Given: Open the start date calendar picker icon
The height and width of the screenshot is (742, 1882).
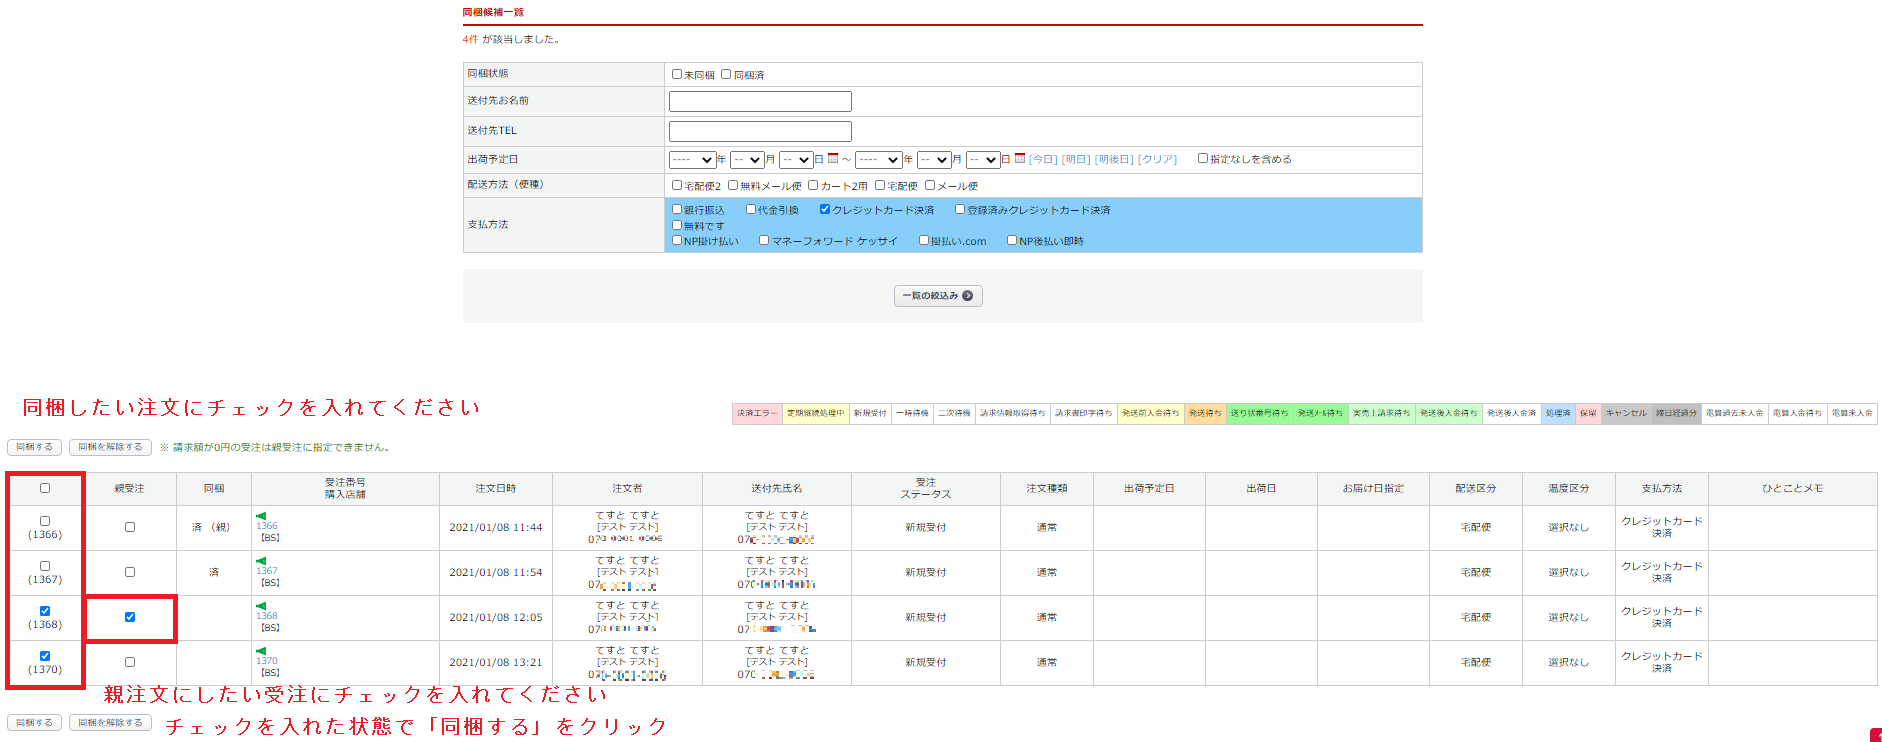Looking at the screenshot, I should 832,158.
